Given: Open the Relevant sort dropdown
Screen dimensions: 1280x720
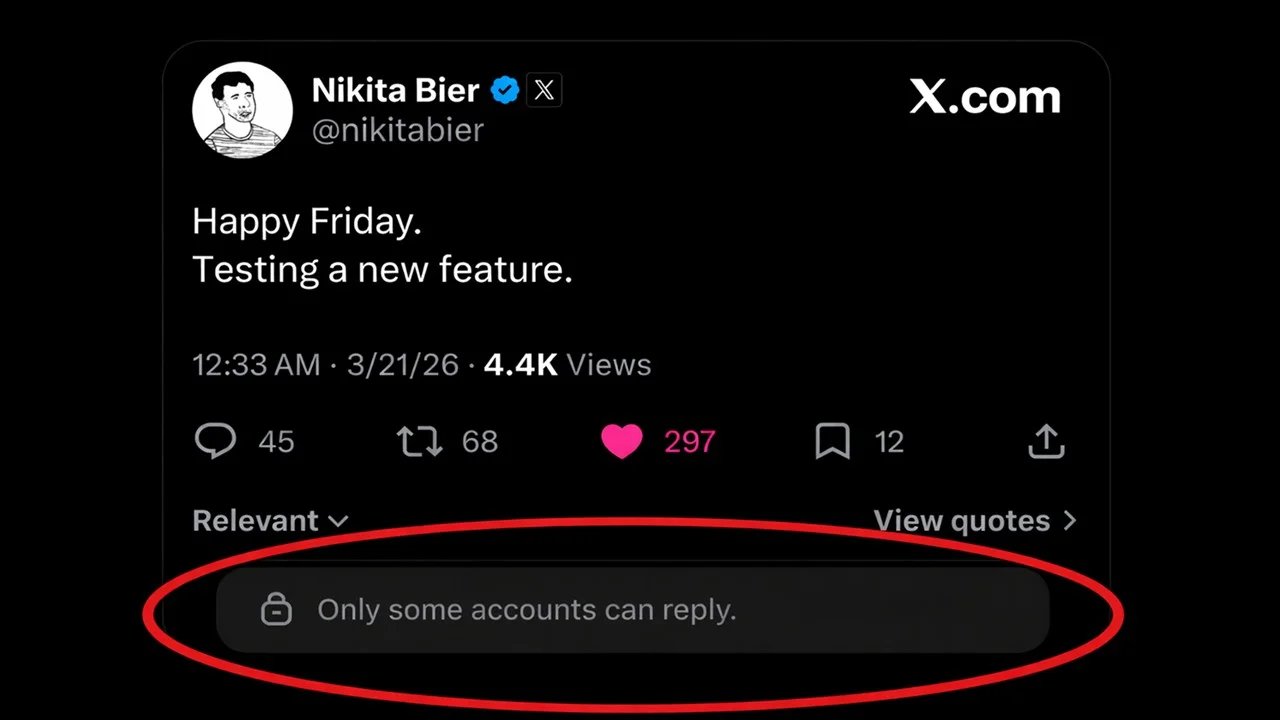Looking at the screenshot, I should (x=256, y=521).
